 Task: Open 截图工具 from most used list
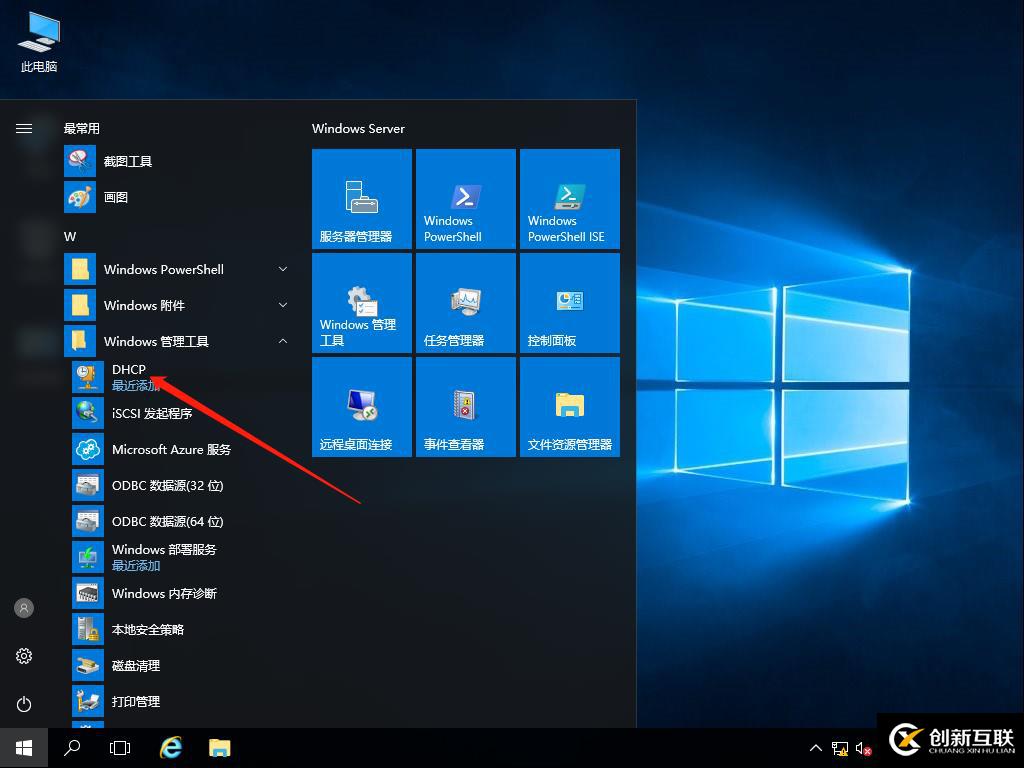pyautogui.click(x=127, y=161)
